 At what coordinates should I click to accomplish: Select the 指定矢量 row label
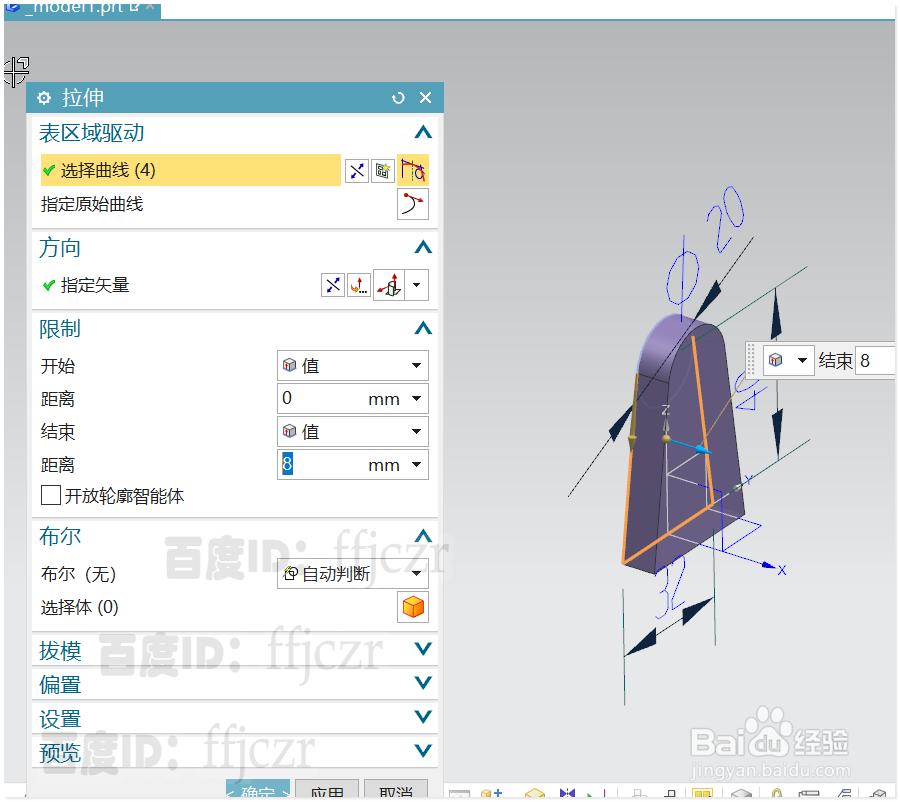(95, 285)
